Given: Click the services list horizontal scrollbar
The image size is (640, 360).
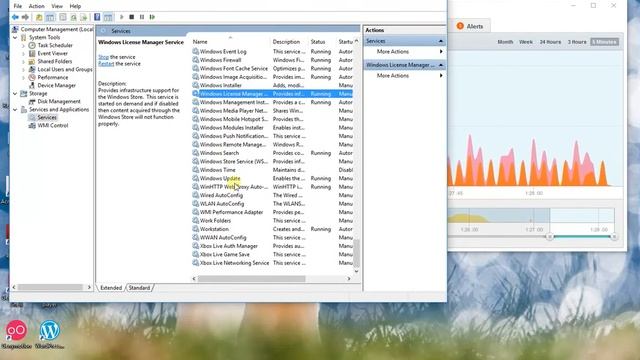Looking at the screenshot, I should [251, 279].
